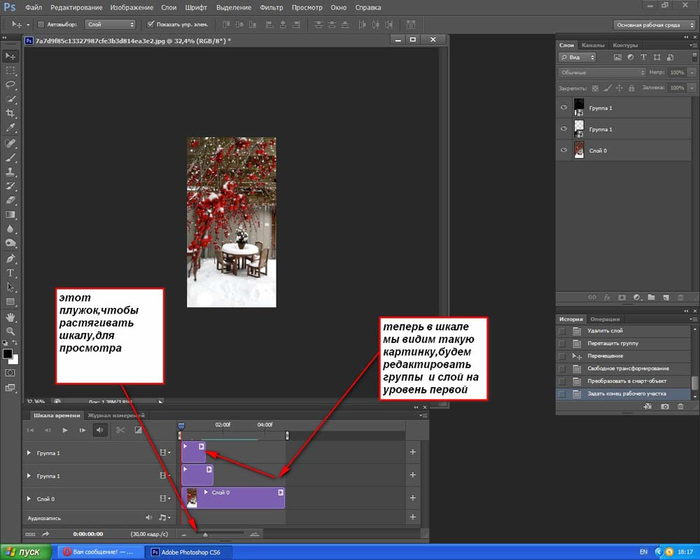Switch to Журнал измерений tab
The height and width of the screenshot is (560, 700).
click(116, 415)
